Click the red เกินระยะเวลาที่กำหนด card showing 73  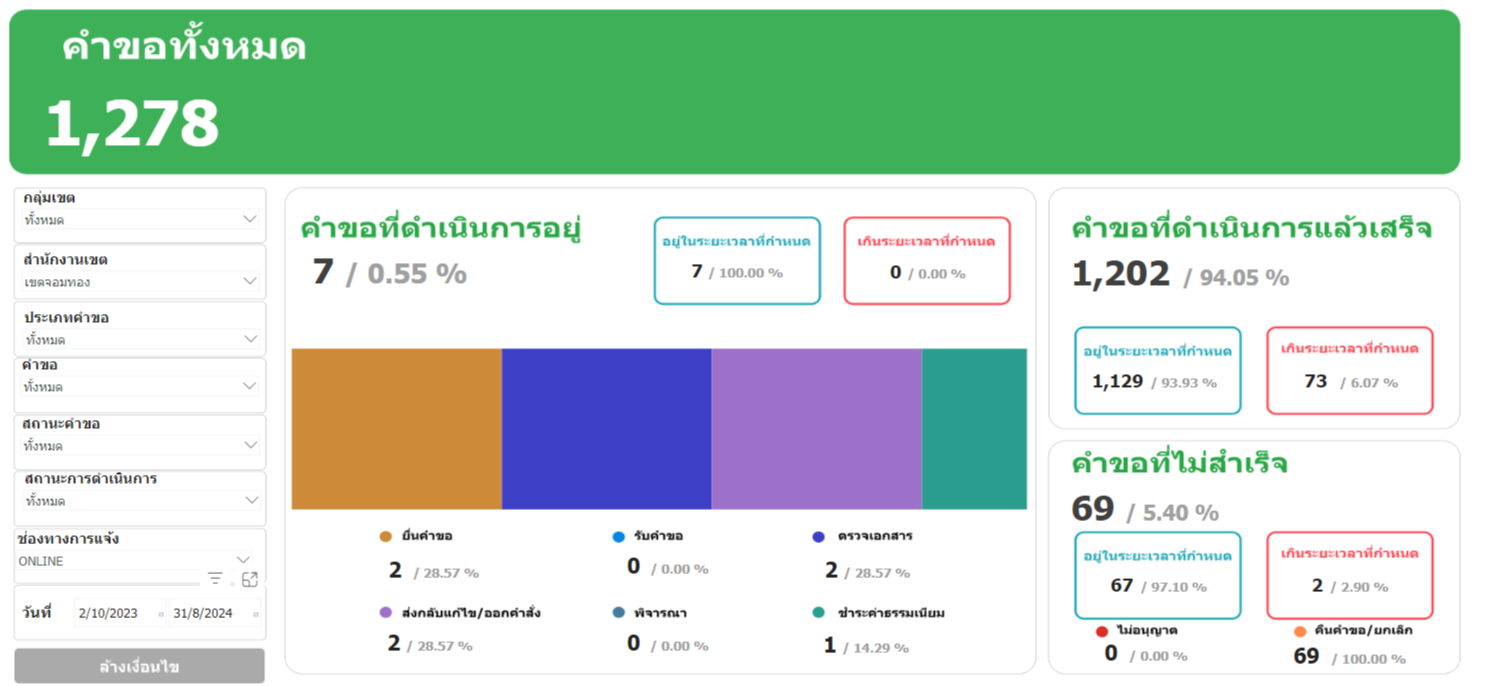click(x=1349, y=370)
